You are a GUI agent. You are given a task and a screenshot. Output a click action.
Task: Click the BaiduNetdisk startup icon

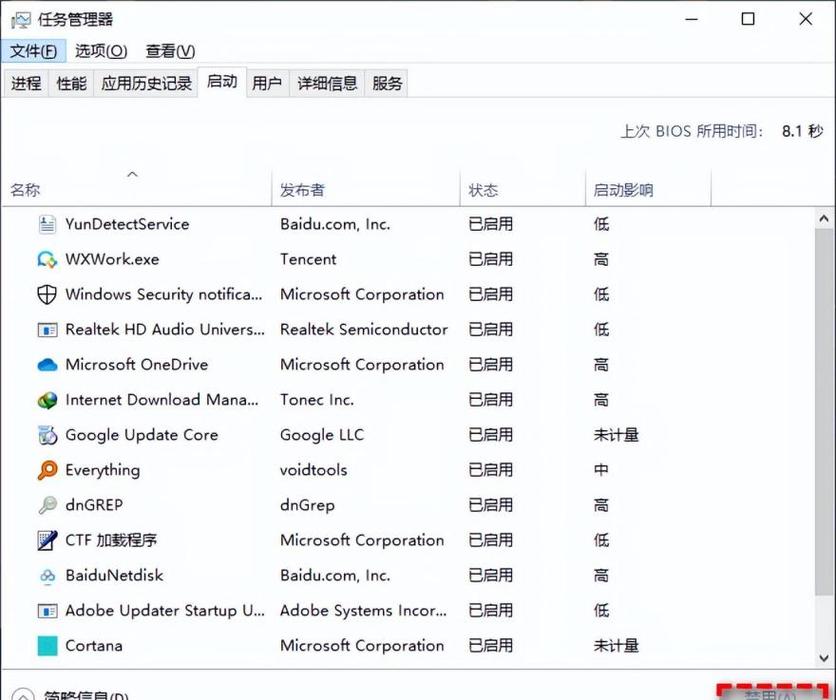coord(45,574)
